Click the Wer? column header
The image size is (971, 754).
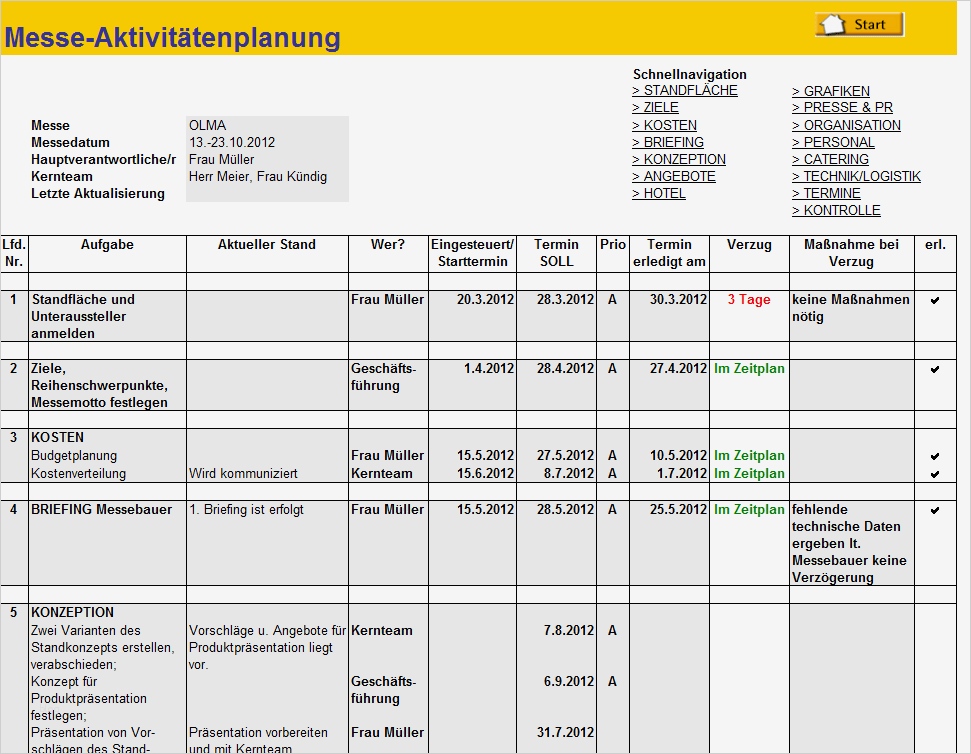tap(388, 253)
